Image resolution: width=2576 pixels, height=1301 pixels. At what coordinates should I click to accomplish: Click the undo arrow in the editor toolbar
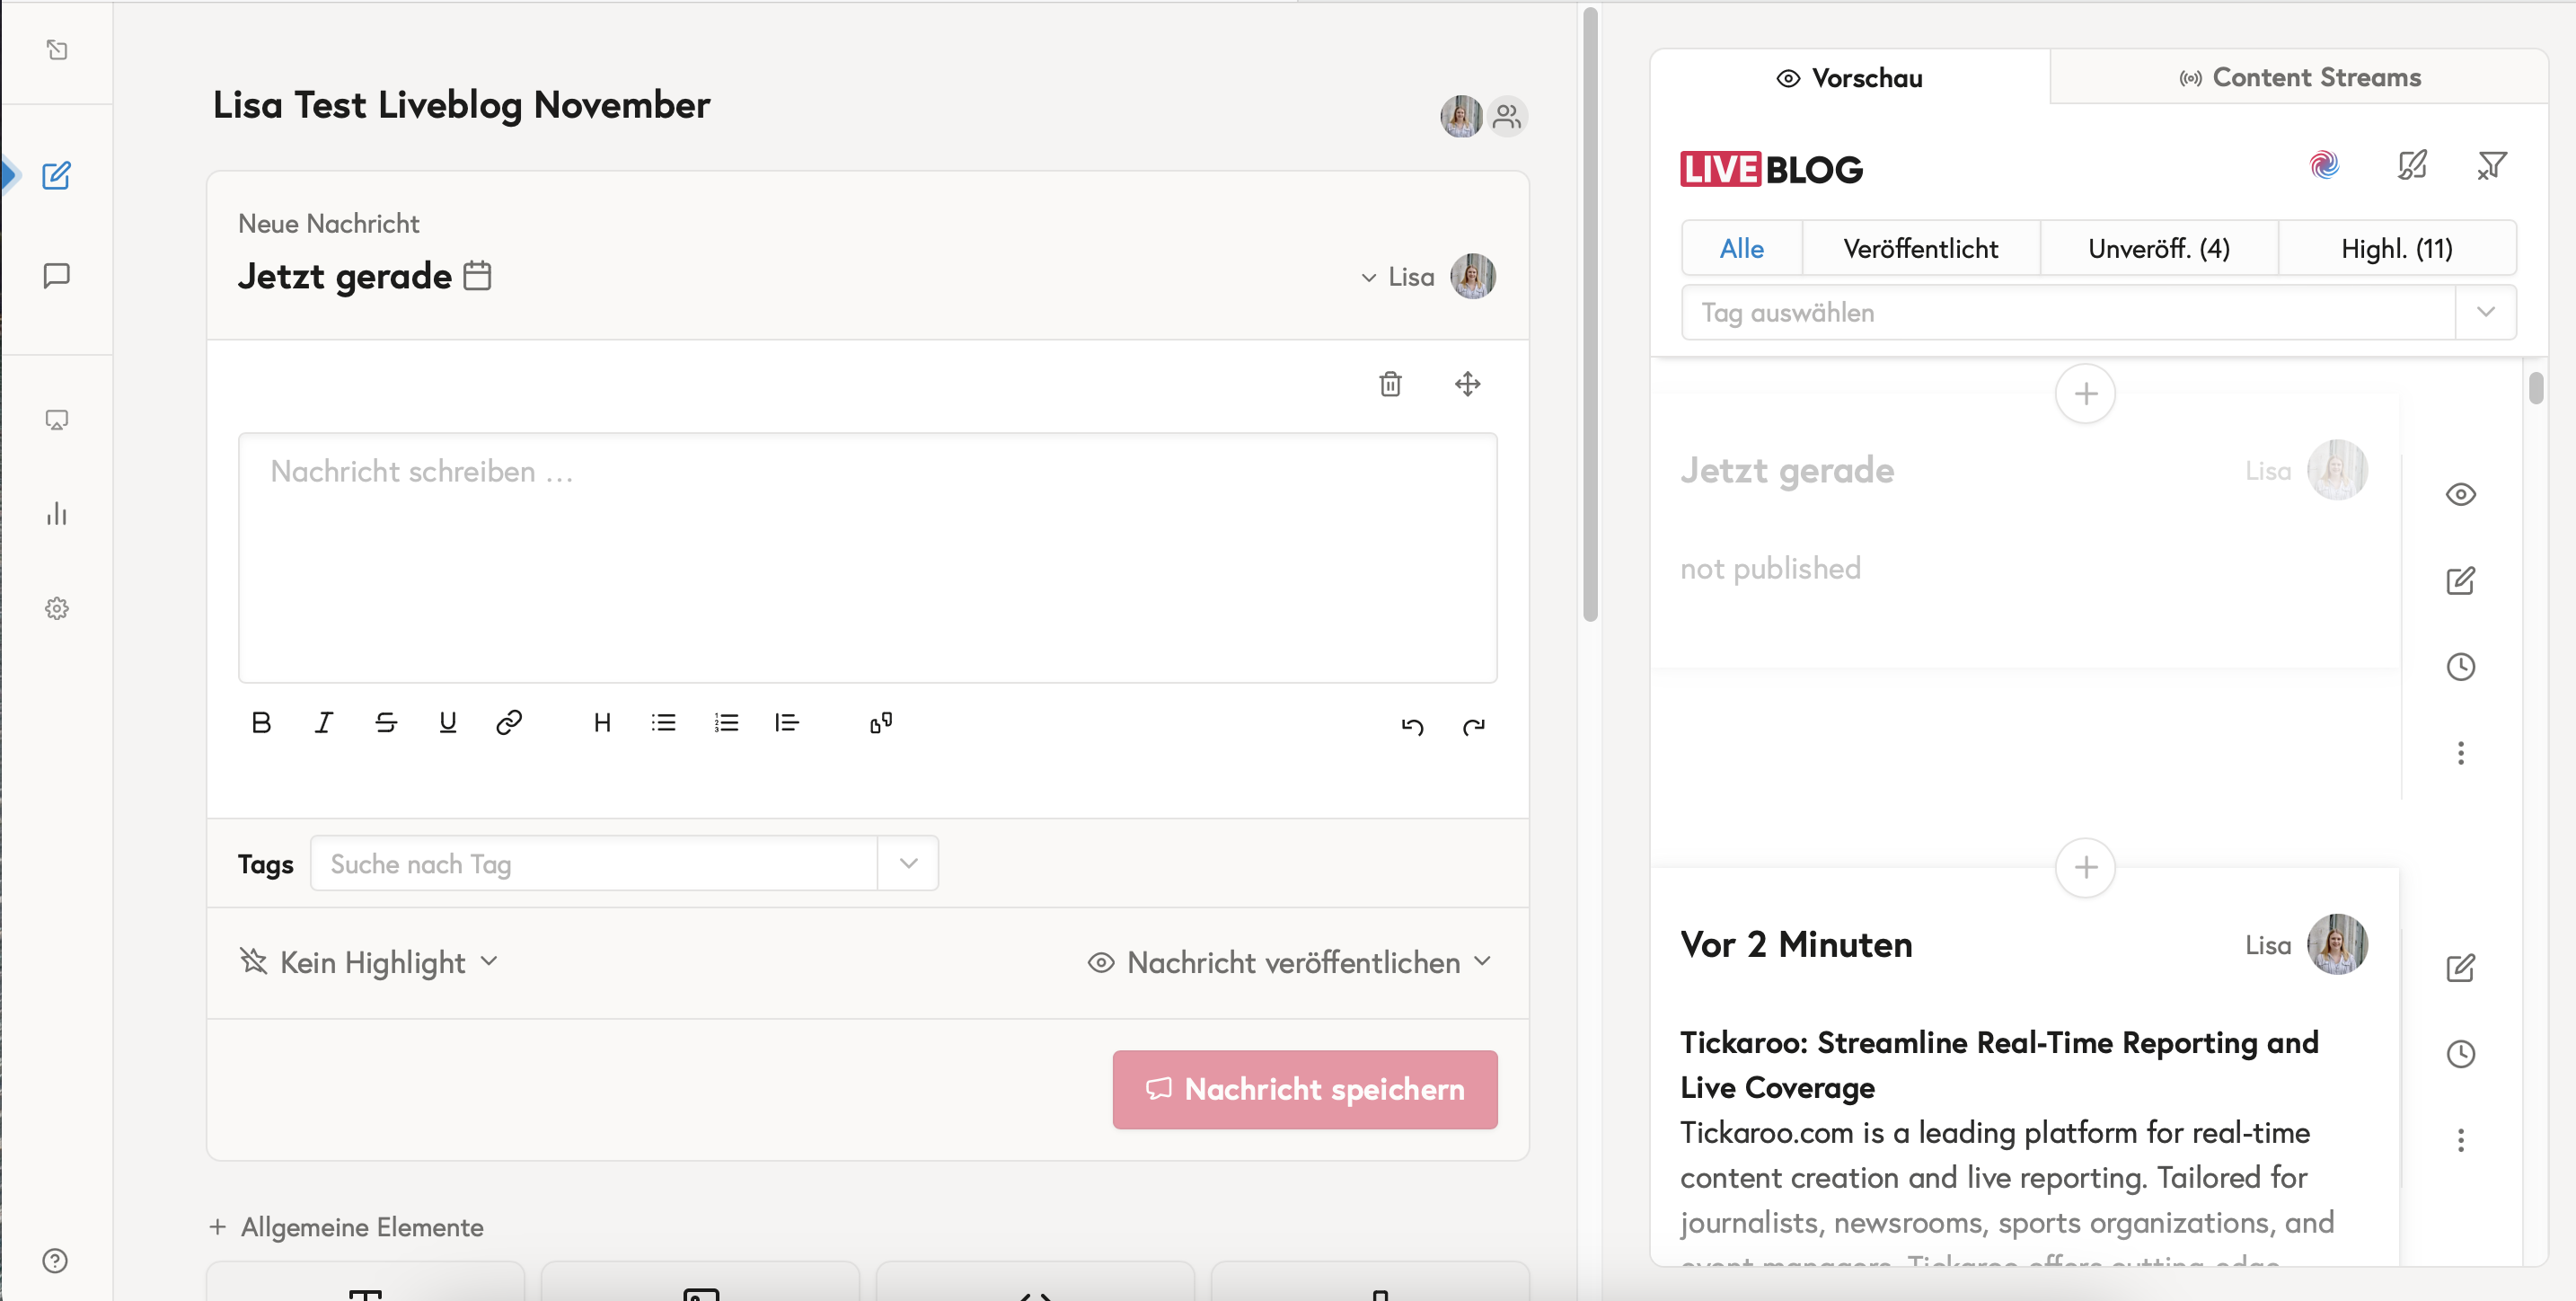1412,726
